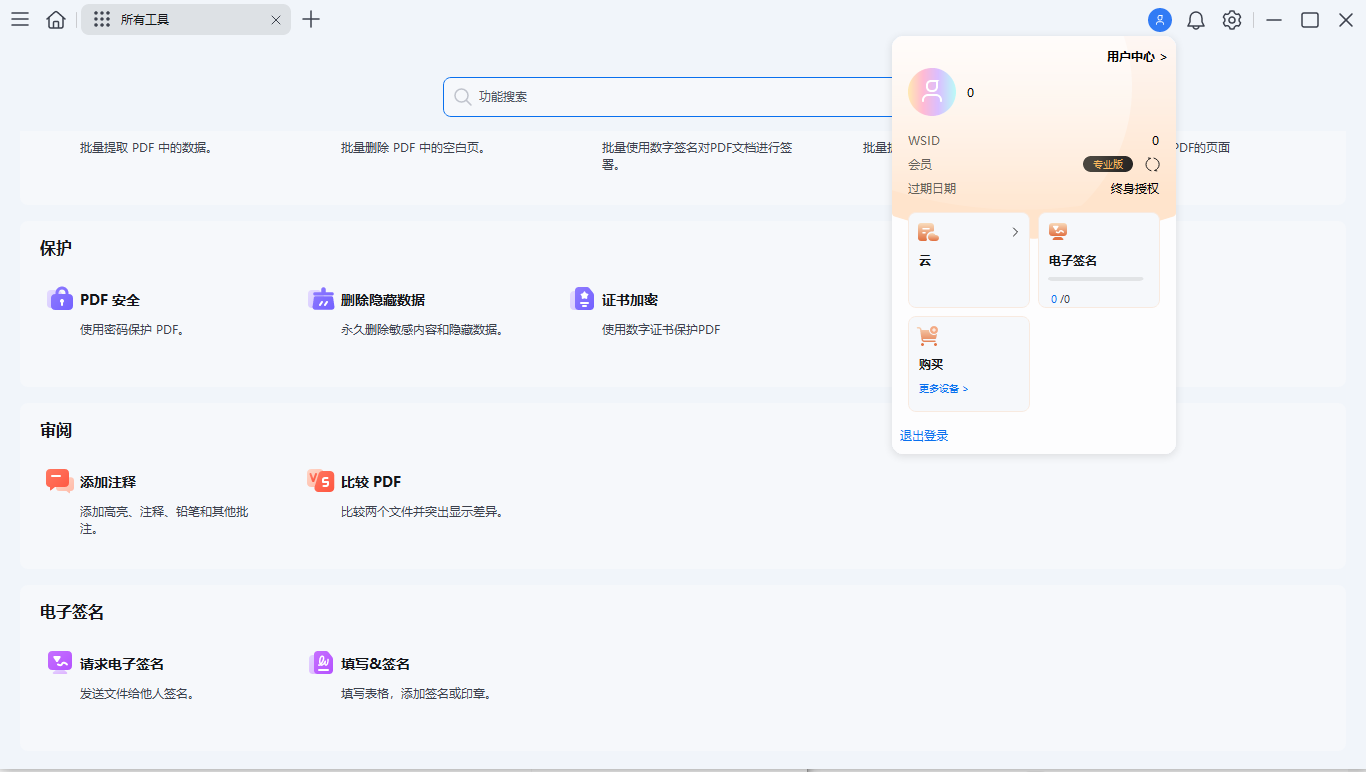The width and height of the screenshot is (1366, 772).
Task: Open 用户中心 user center page
Action: point(1135,57)
